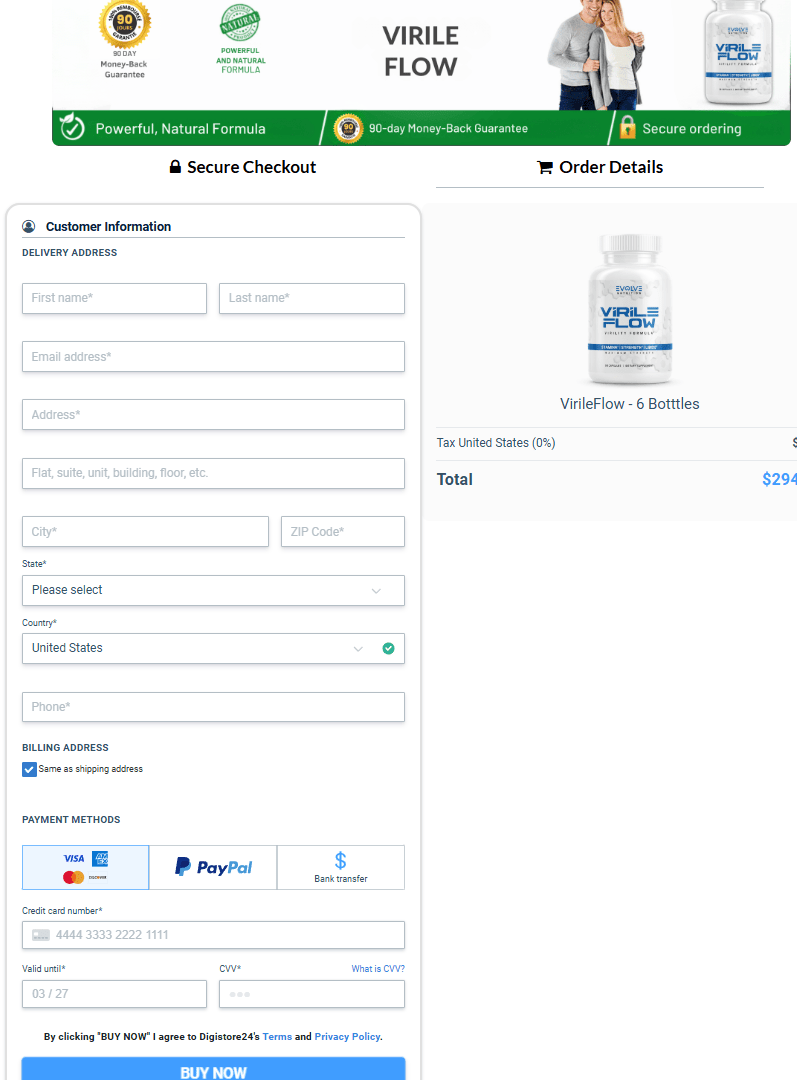Select the PayPal payment method tab
This screenshot has height=1080, width=797.
coord(213,867)
